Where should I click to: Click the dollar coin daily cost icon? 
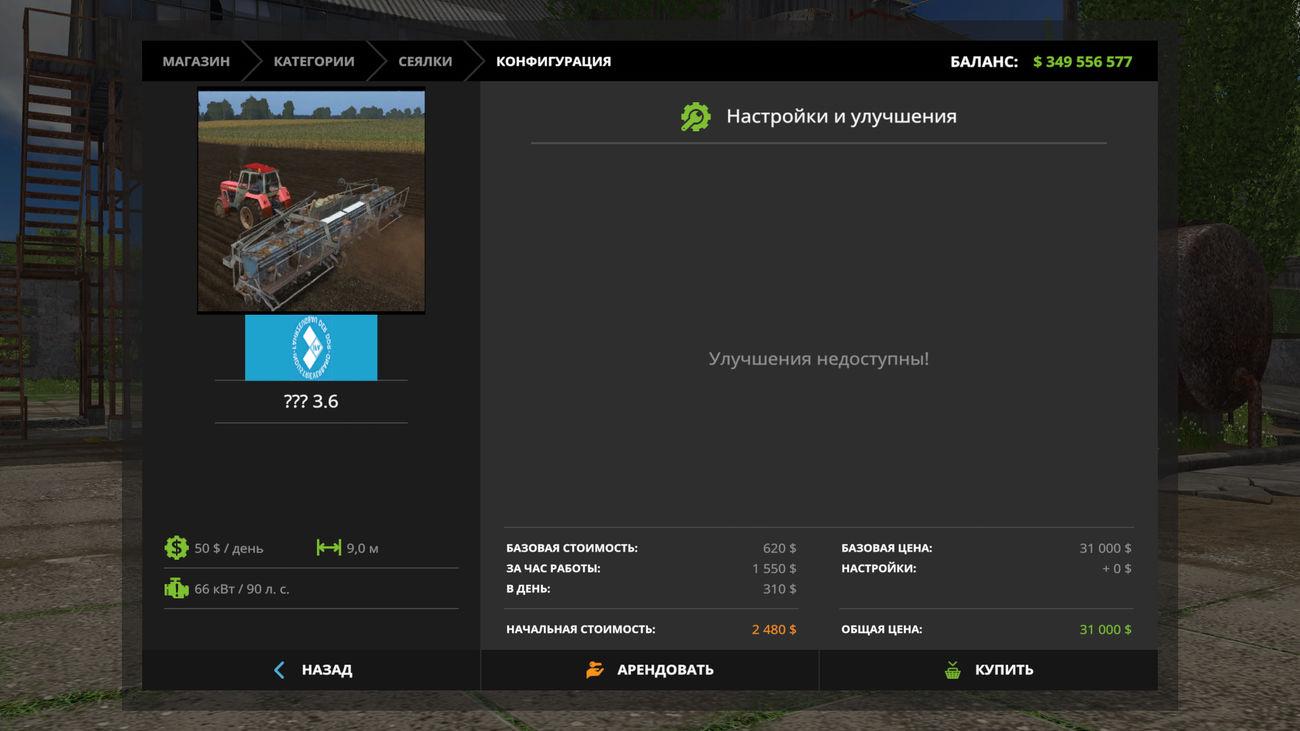(176, 548)
